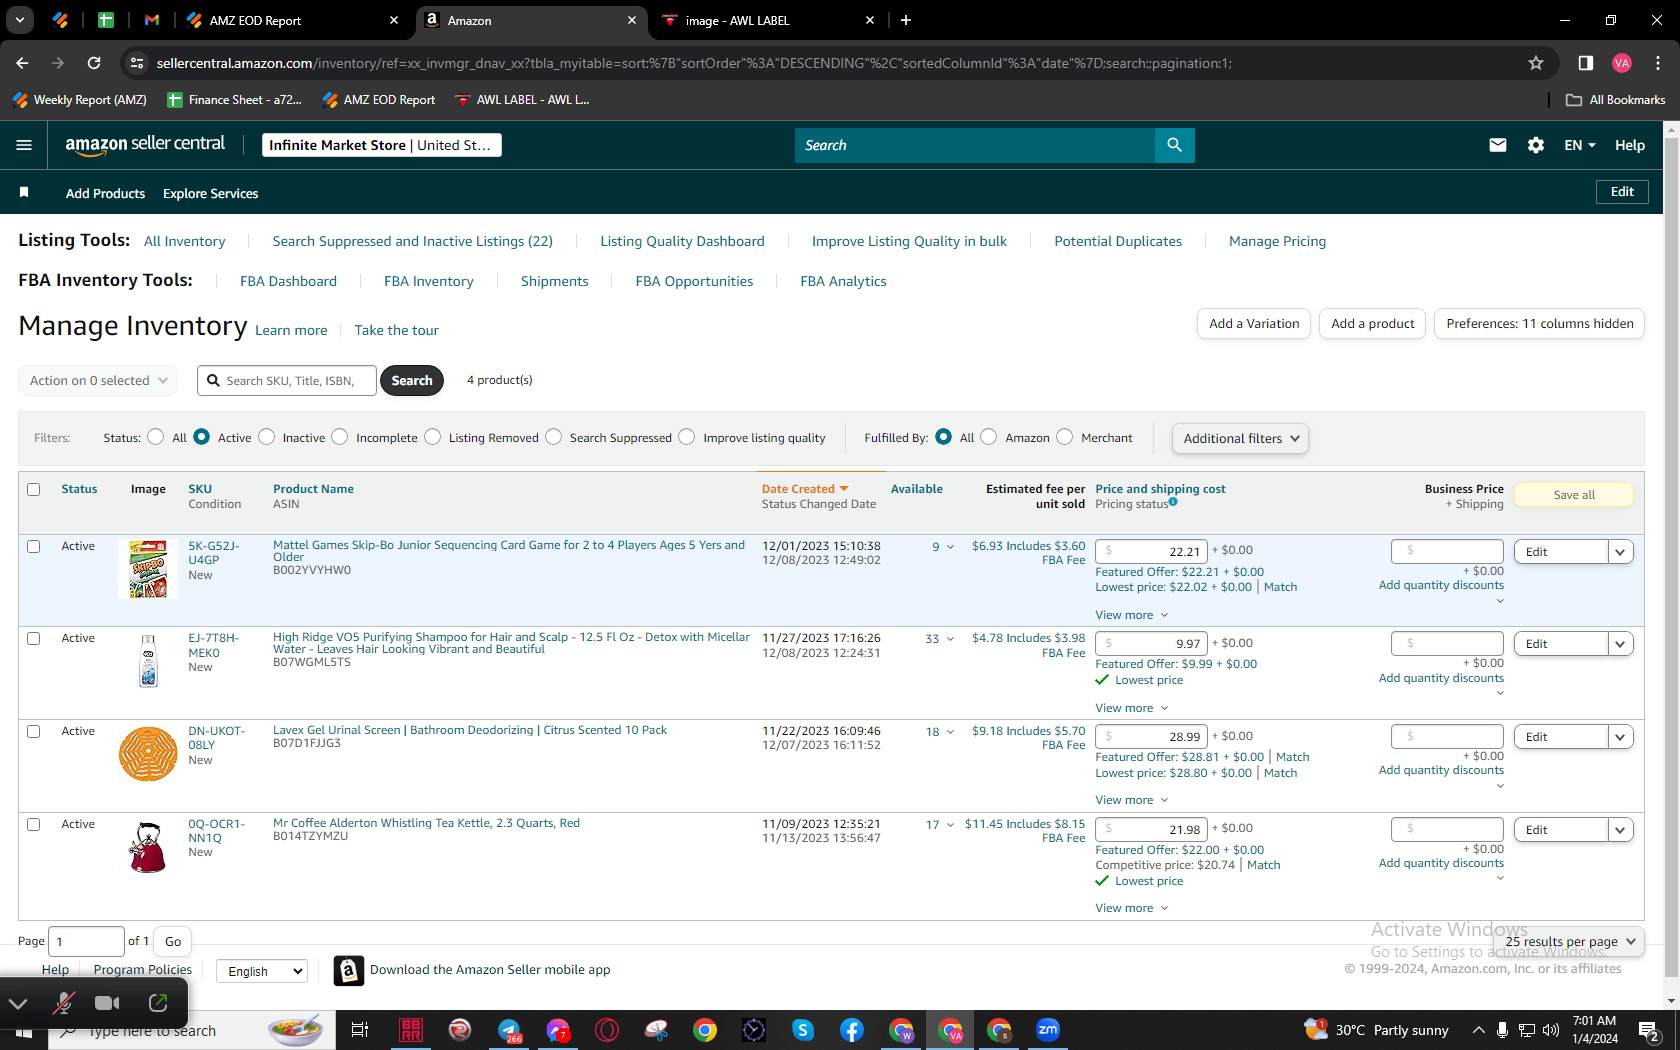Open Opera browser from the taskbar
The image size is (1680, 1050).
[x=607, y=1030]
